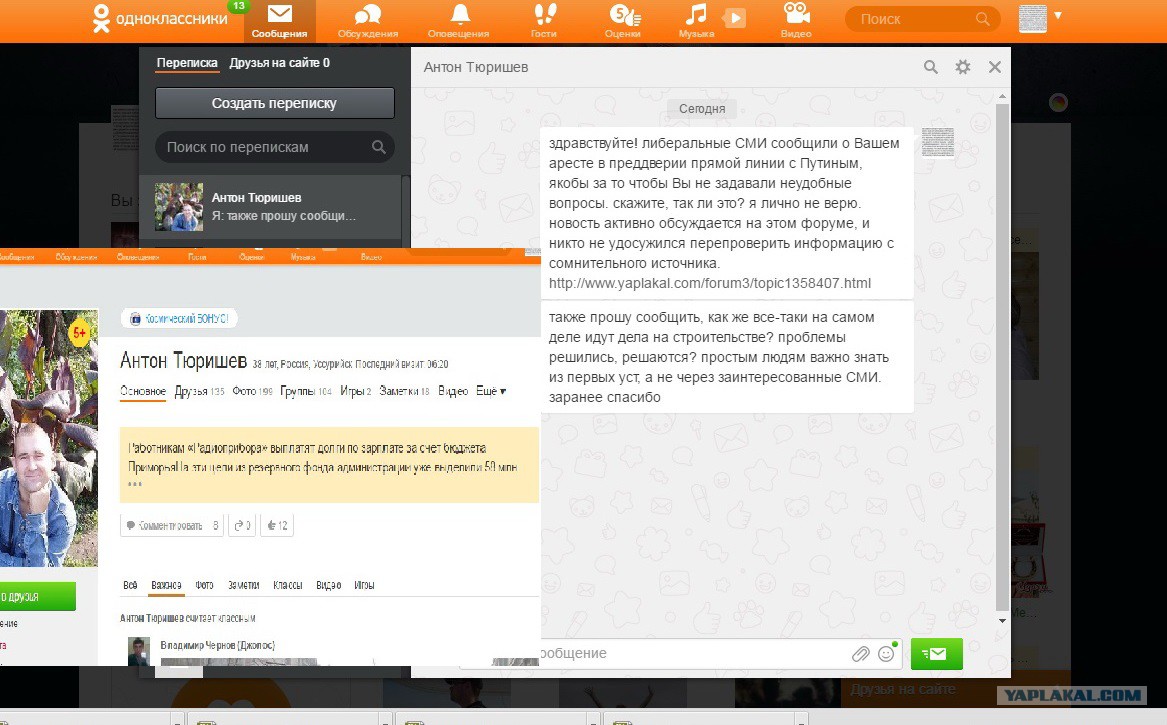This screenshot has width=1167, height=725.
Task: Click the chat scrollbar down arrow
Action: (1003, 621)
